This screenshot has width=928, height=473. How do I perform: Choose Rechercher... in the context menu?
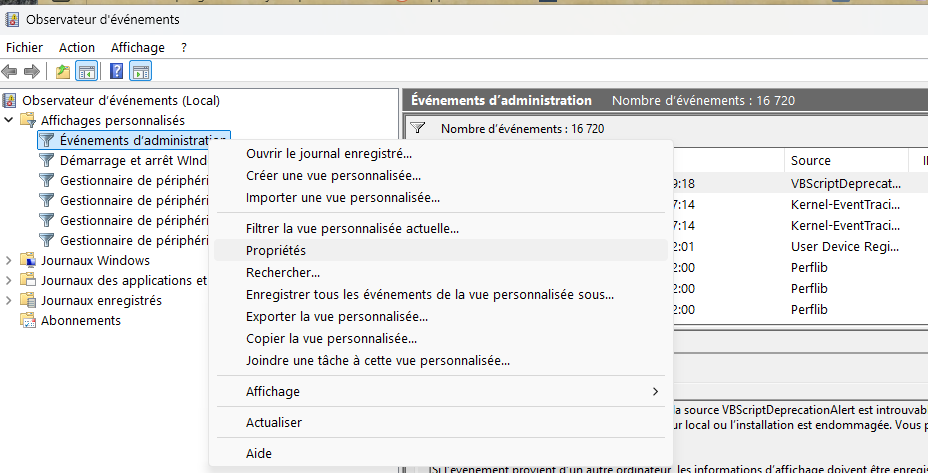point(442,273)
